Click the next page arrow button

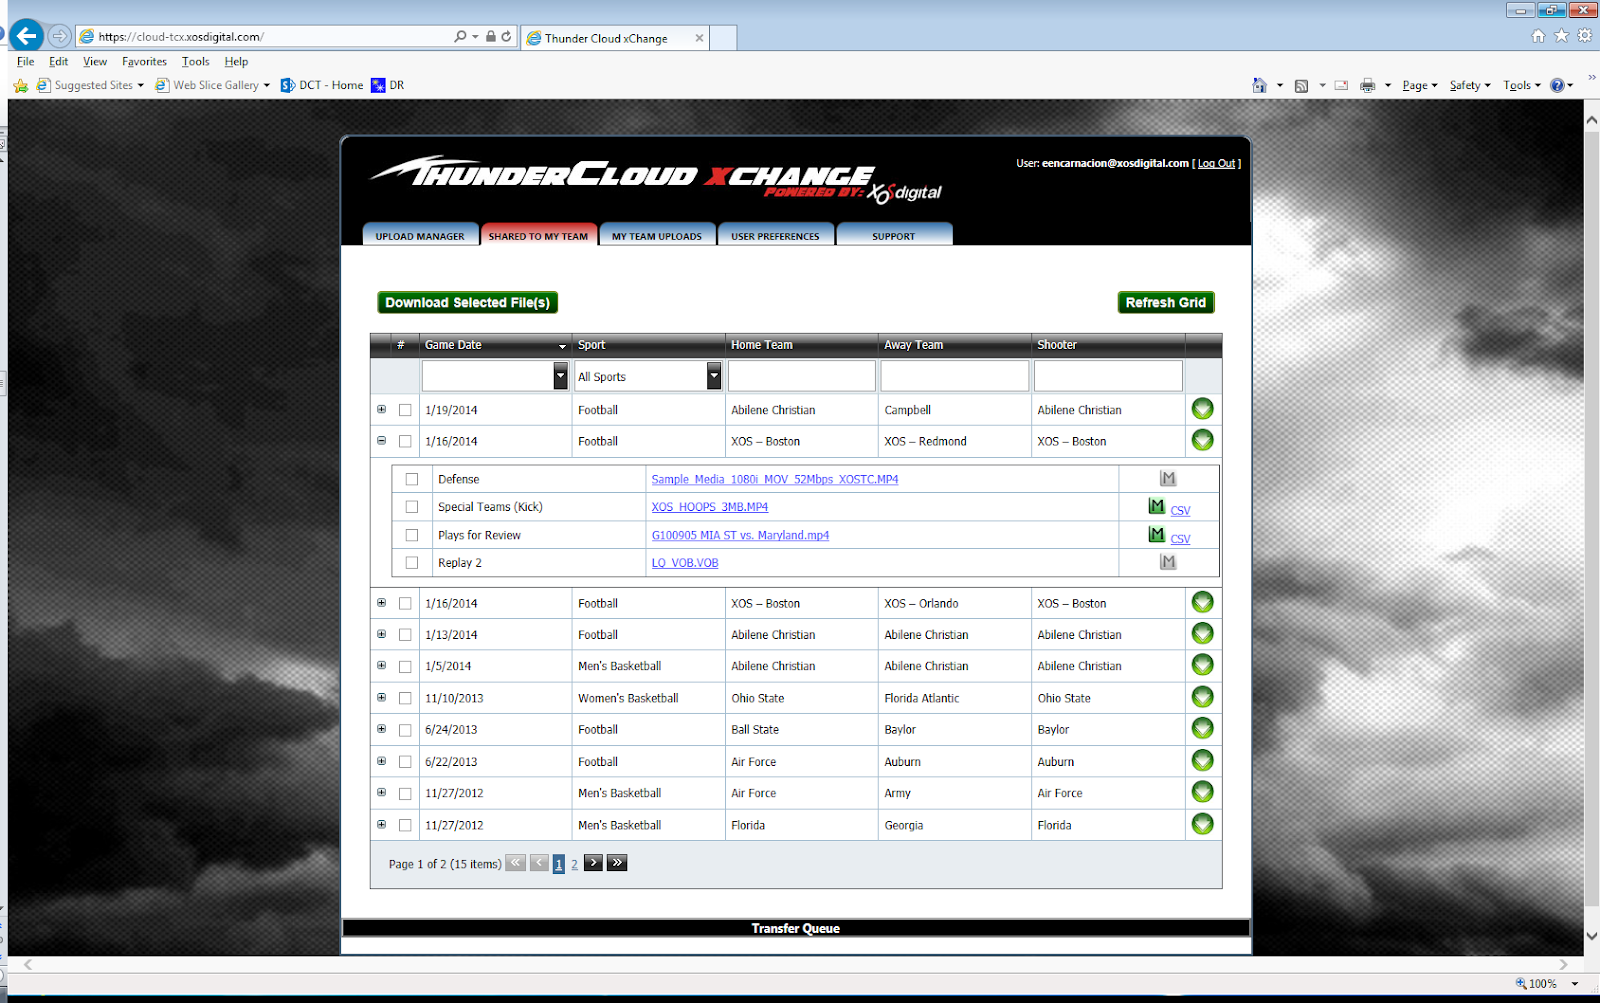click(593, 862)
